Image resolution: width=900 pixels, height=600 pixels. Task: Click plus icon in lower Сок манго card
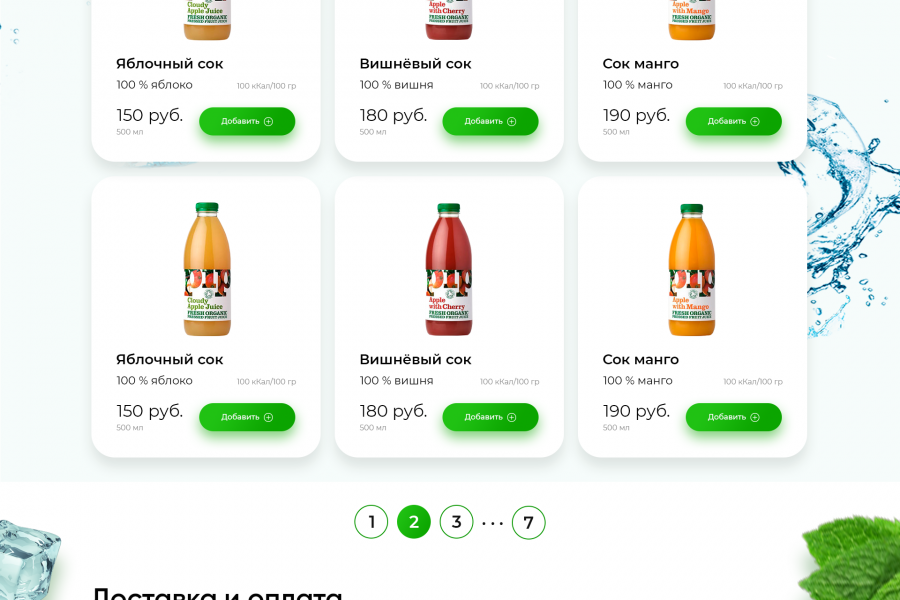[x=755, y=418]
